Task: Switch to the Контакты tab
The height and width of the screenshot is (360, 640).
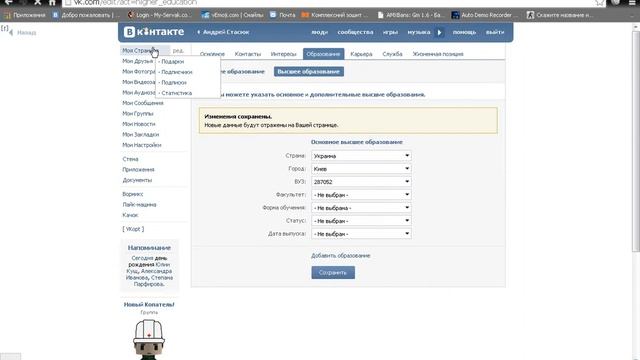Action: [x=248, y=54]
